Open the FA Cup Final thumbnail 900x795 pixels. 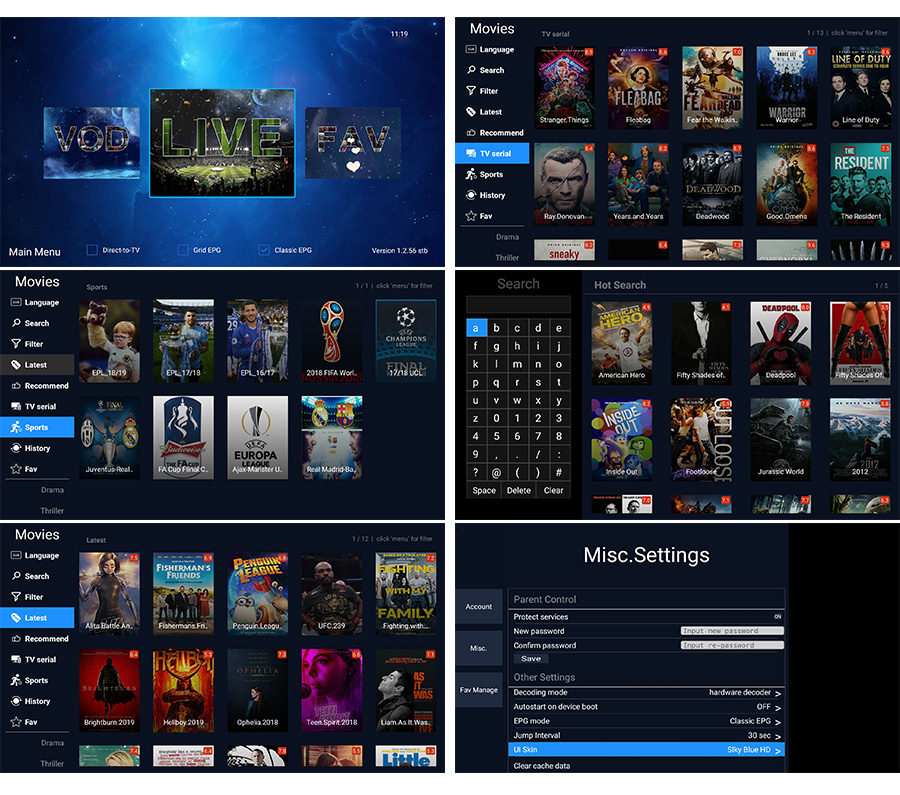[183, 437]
